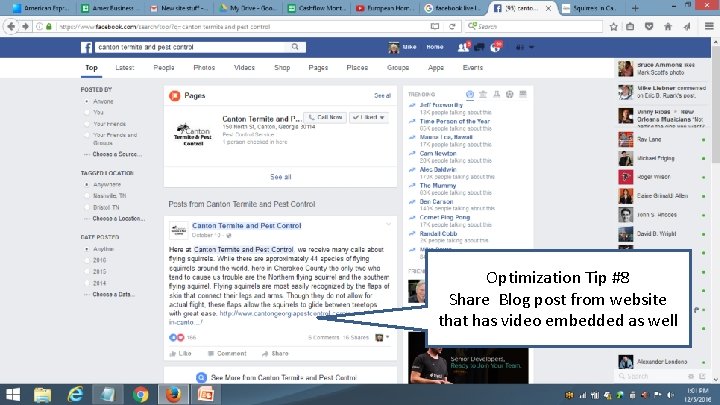Click See all at bottom of Pages card

(281, 177)
